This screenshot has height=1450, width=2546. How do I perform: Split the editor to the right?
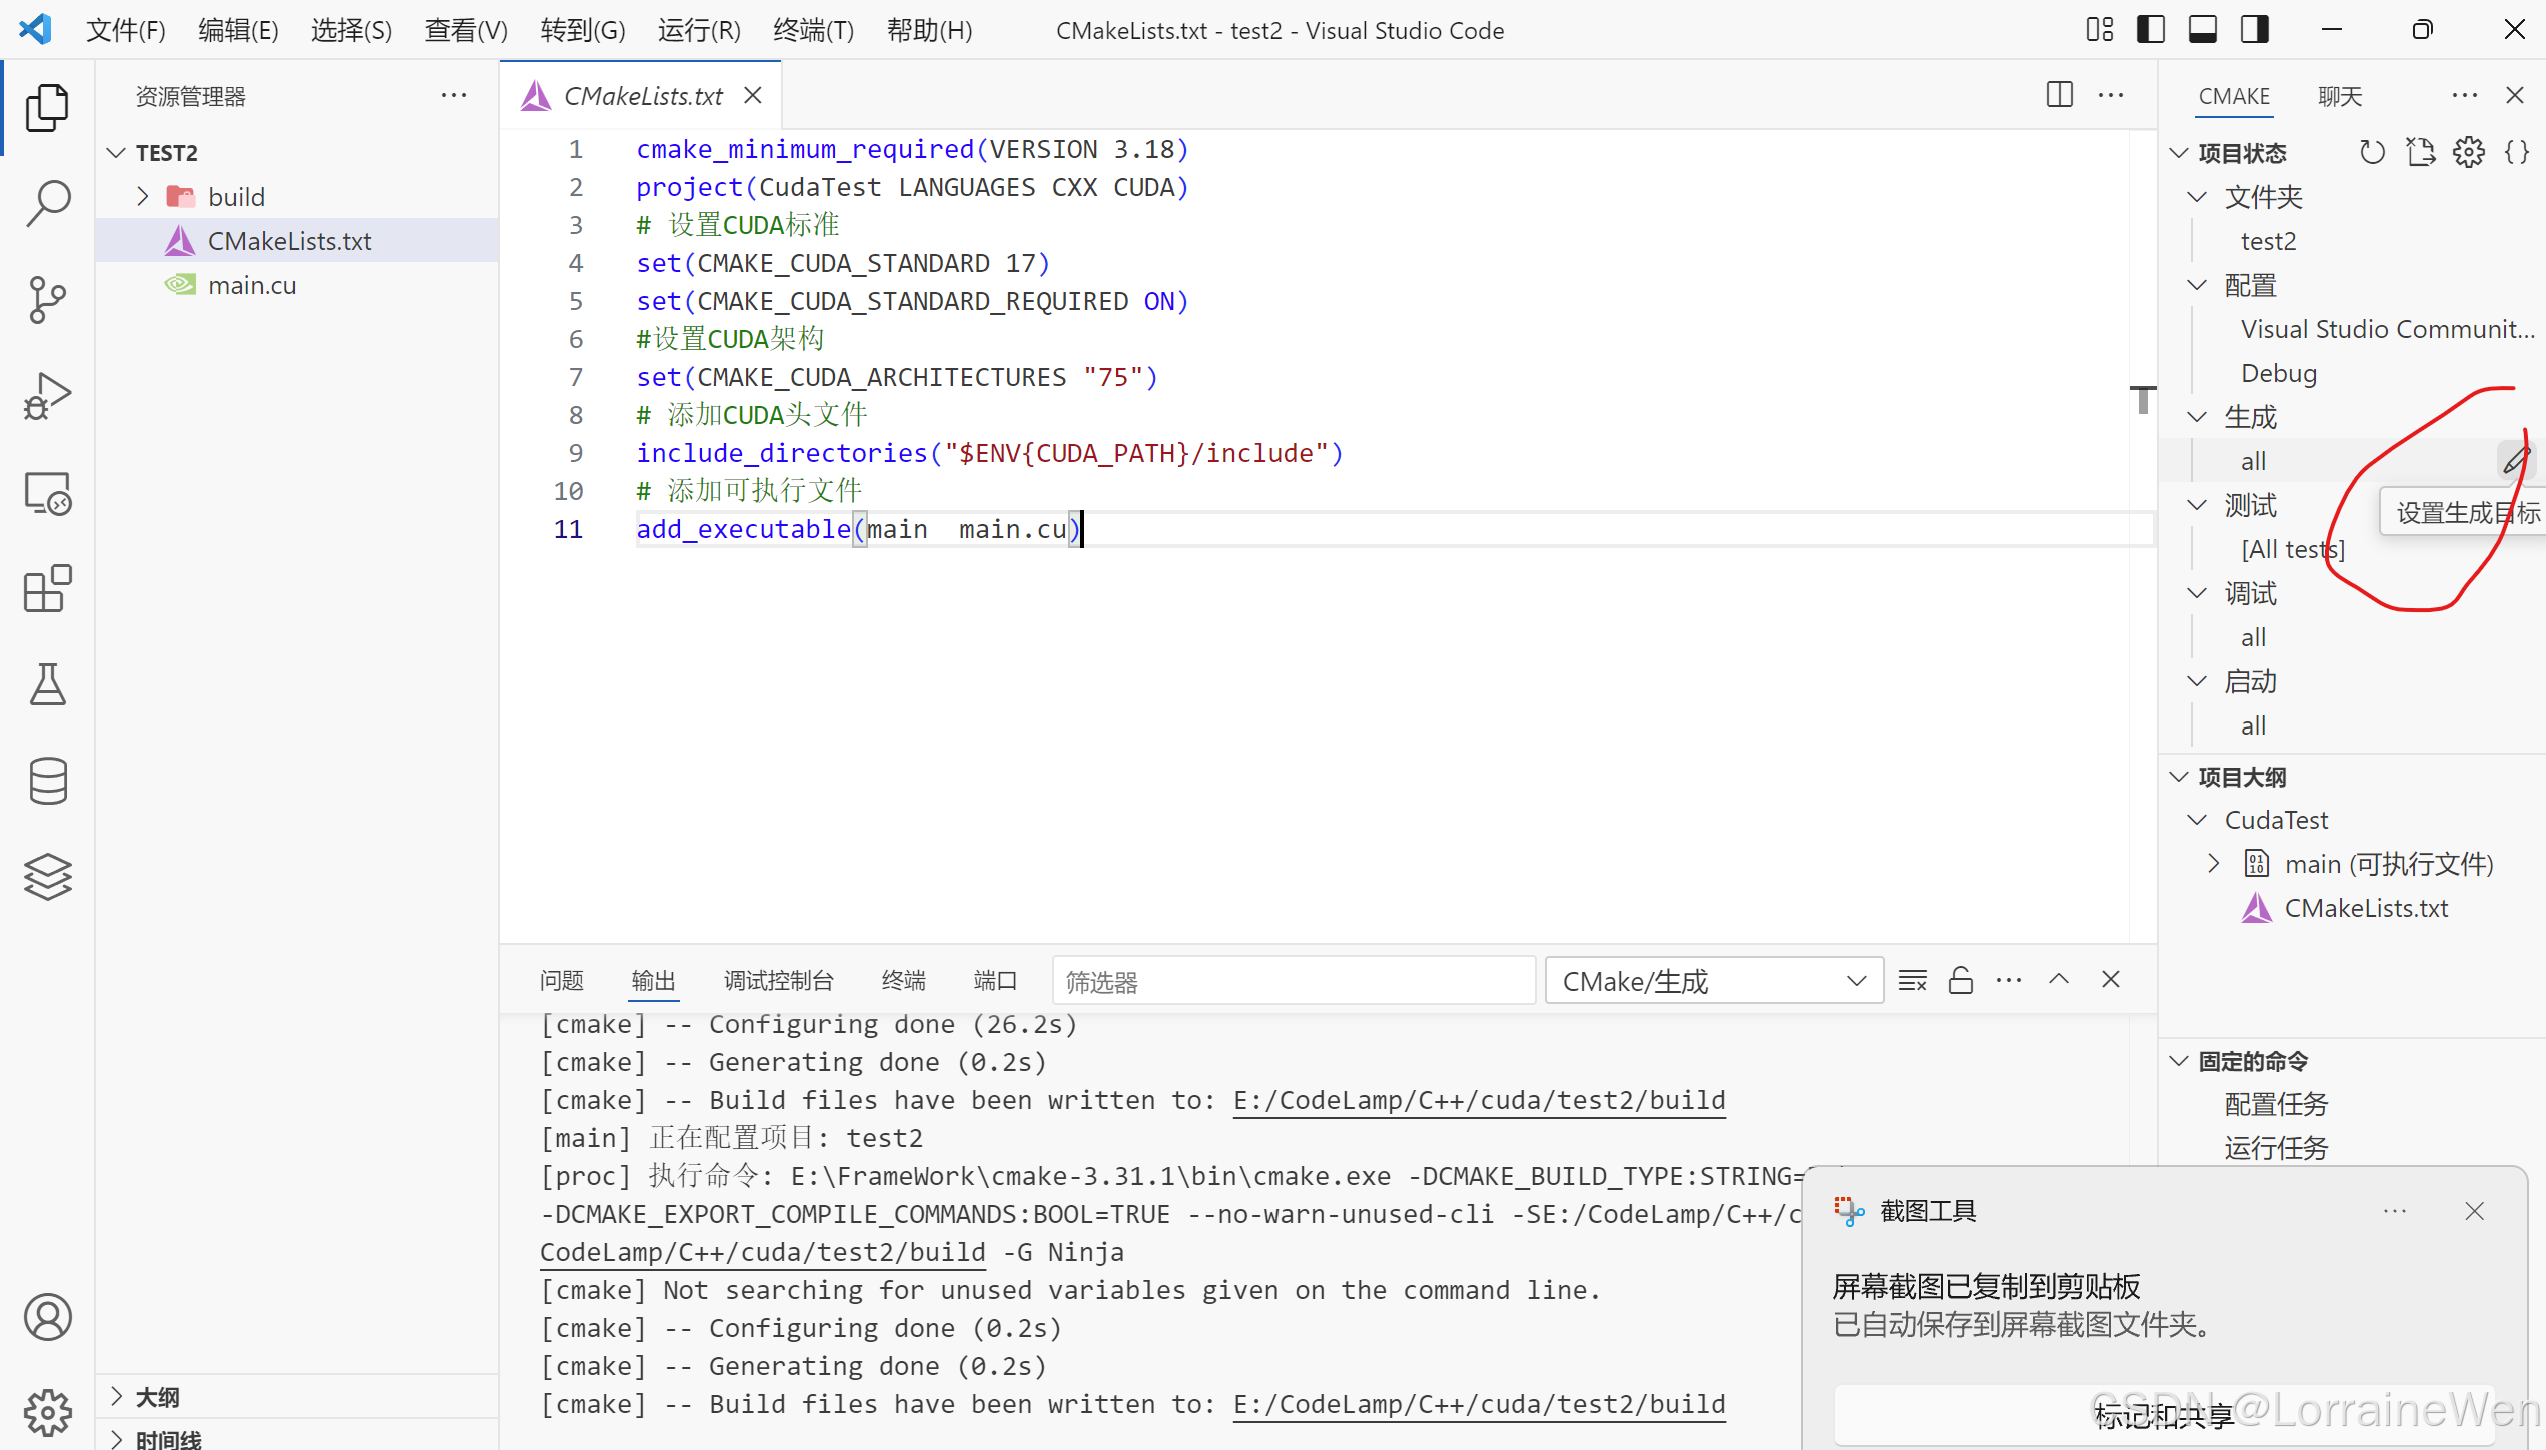2059,95
